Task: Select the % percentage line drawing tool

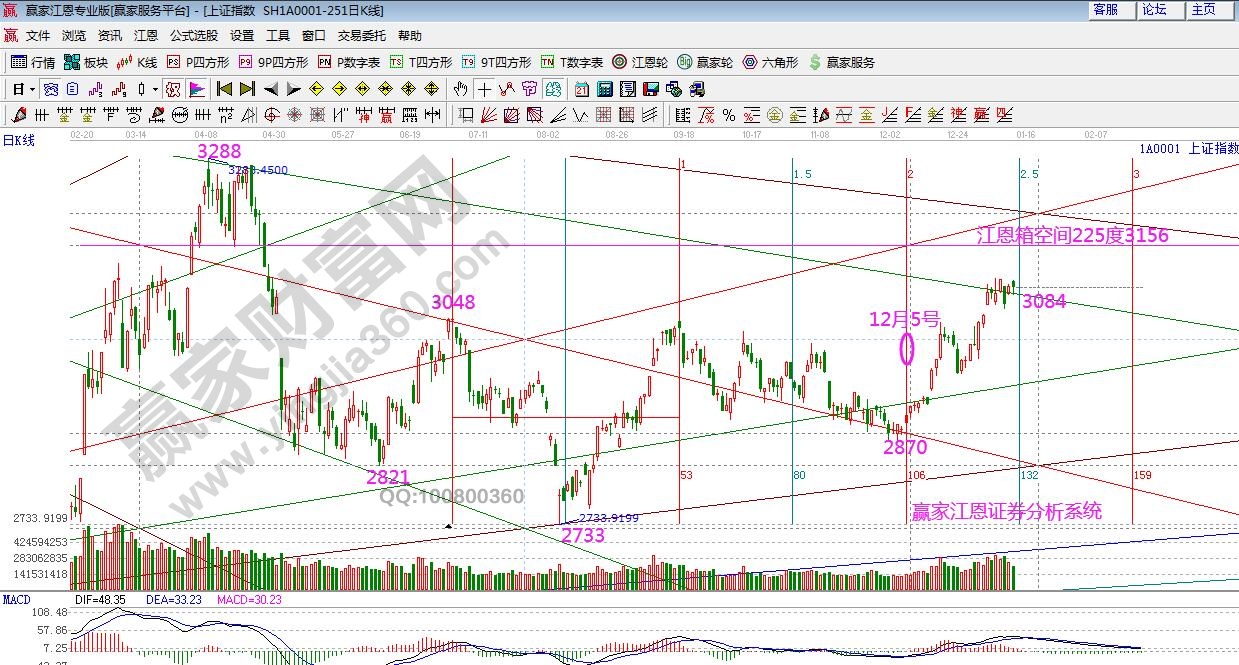Action: coord(728,114)
